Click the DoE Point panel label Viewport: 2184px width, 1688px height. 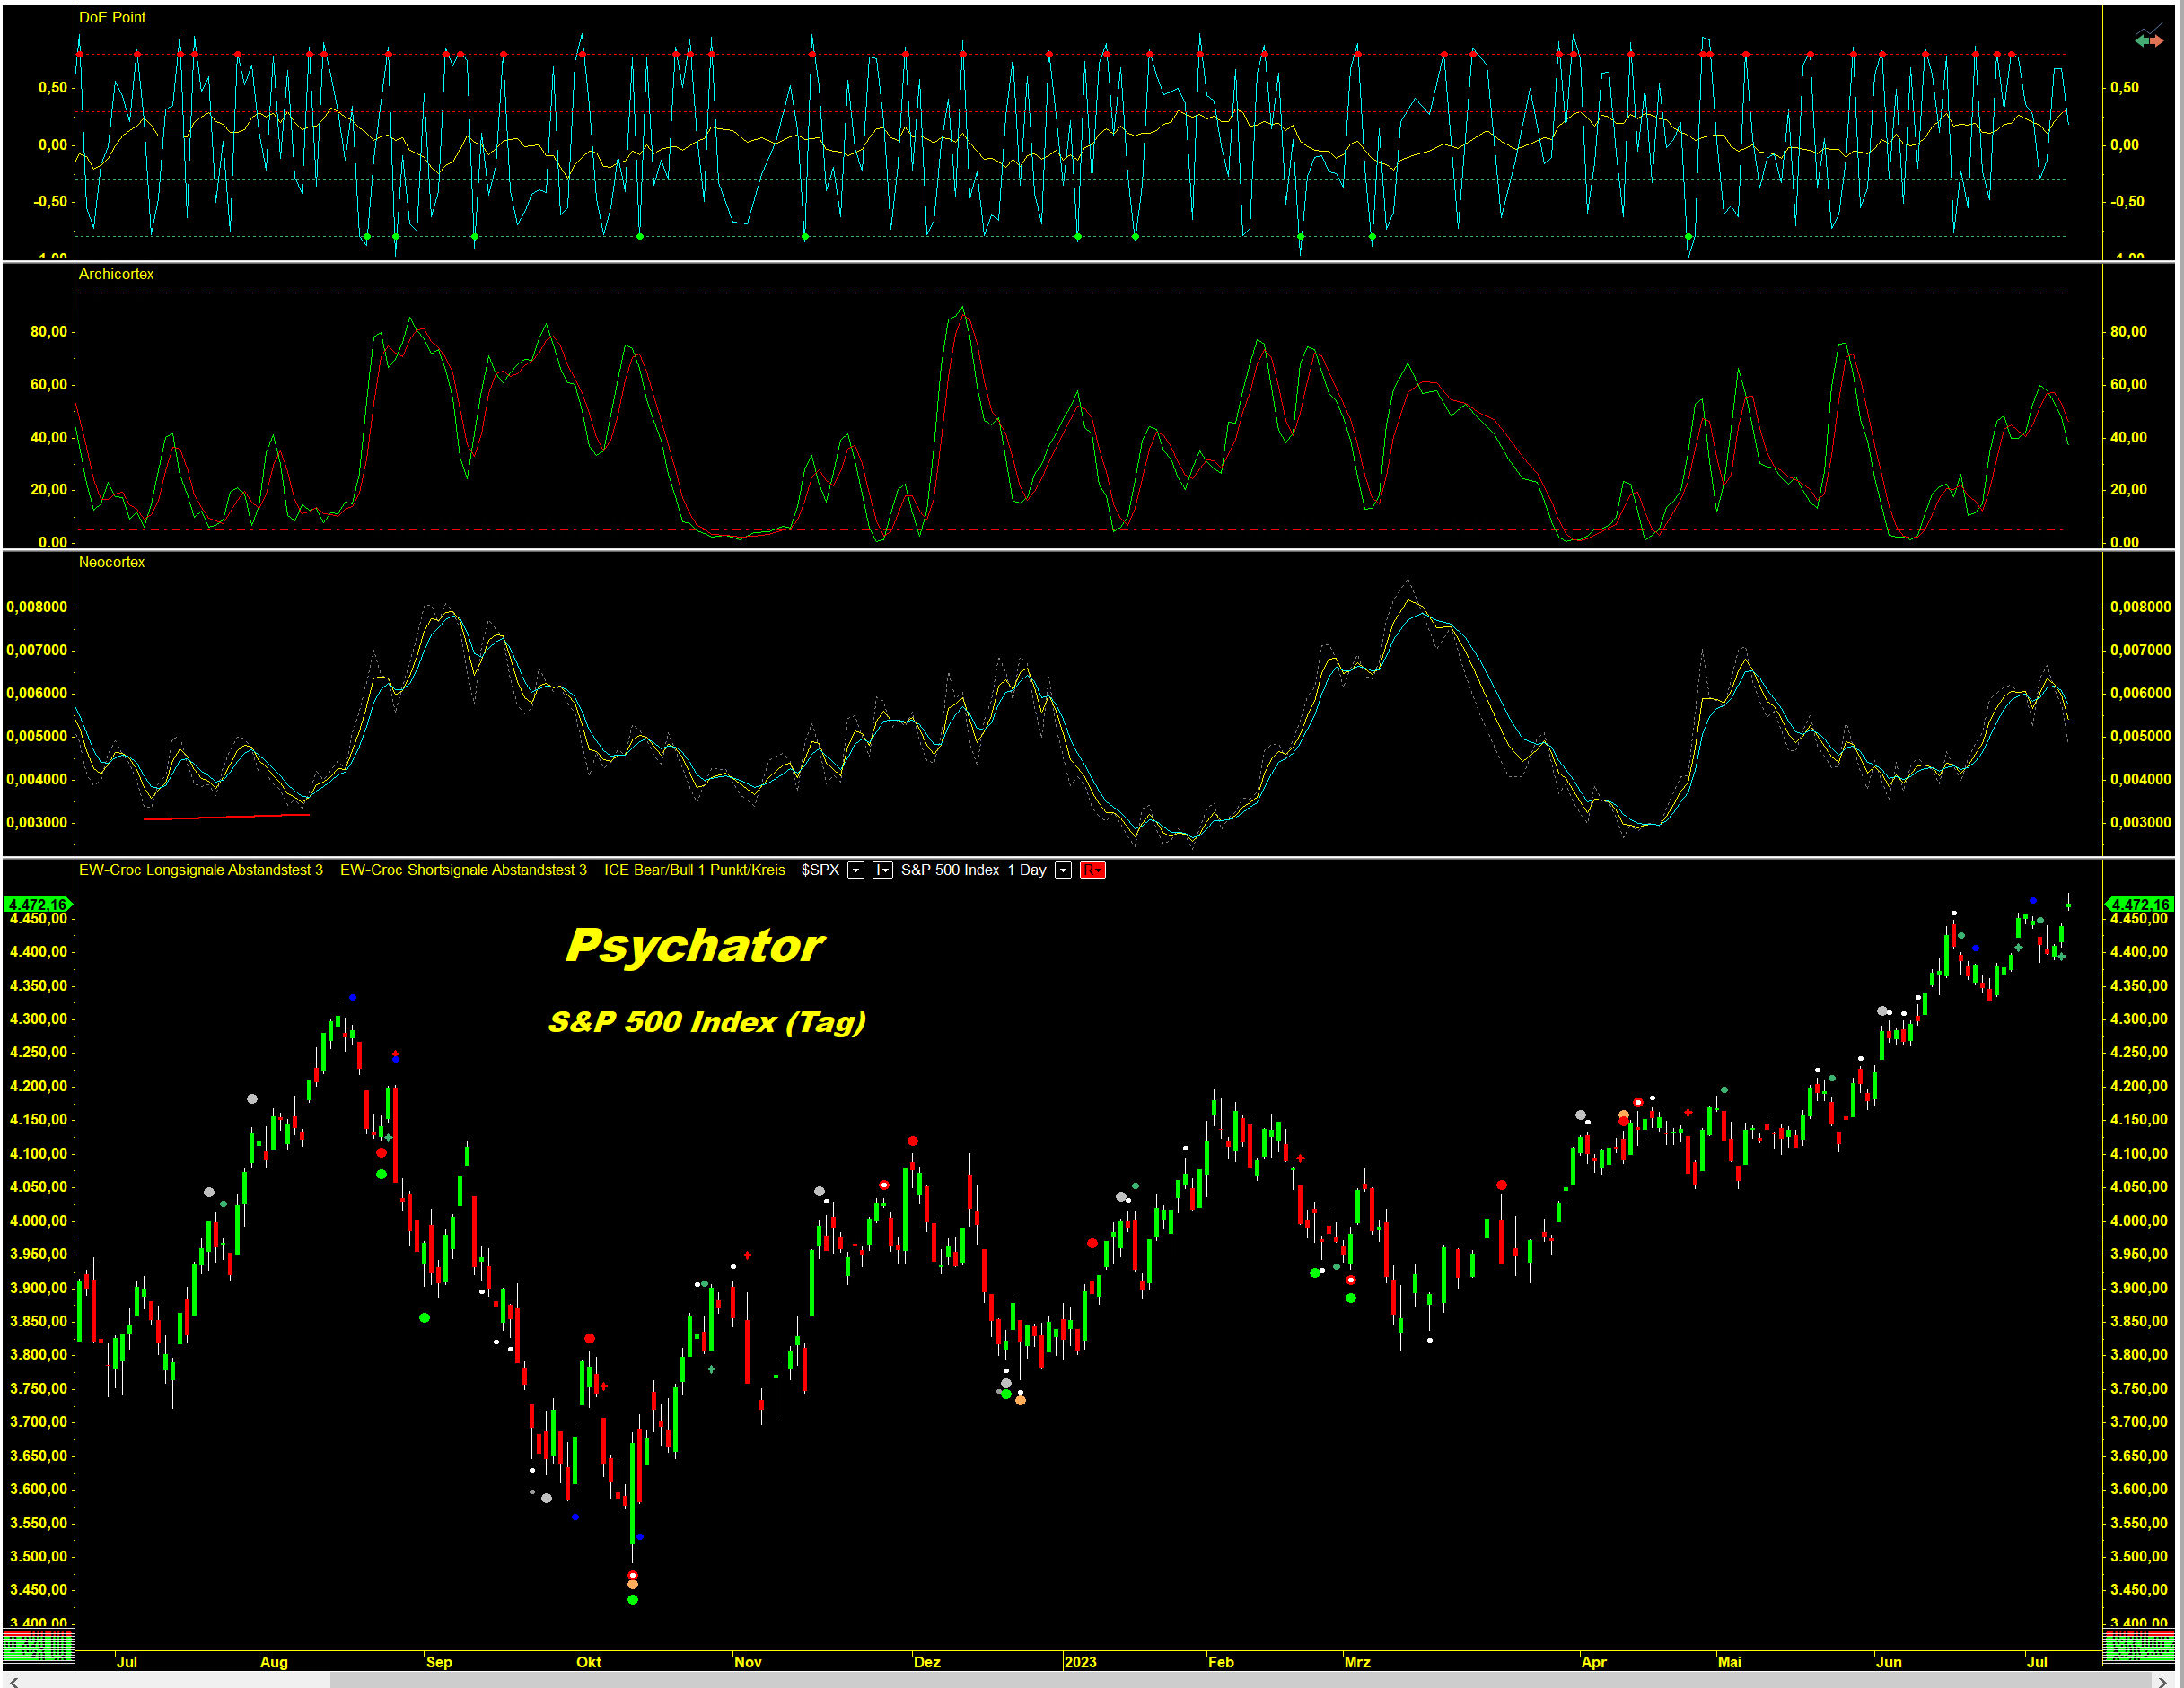(x=112, y=17)
